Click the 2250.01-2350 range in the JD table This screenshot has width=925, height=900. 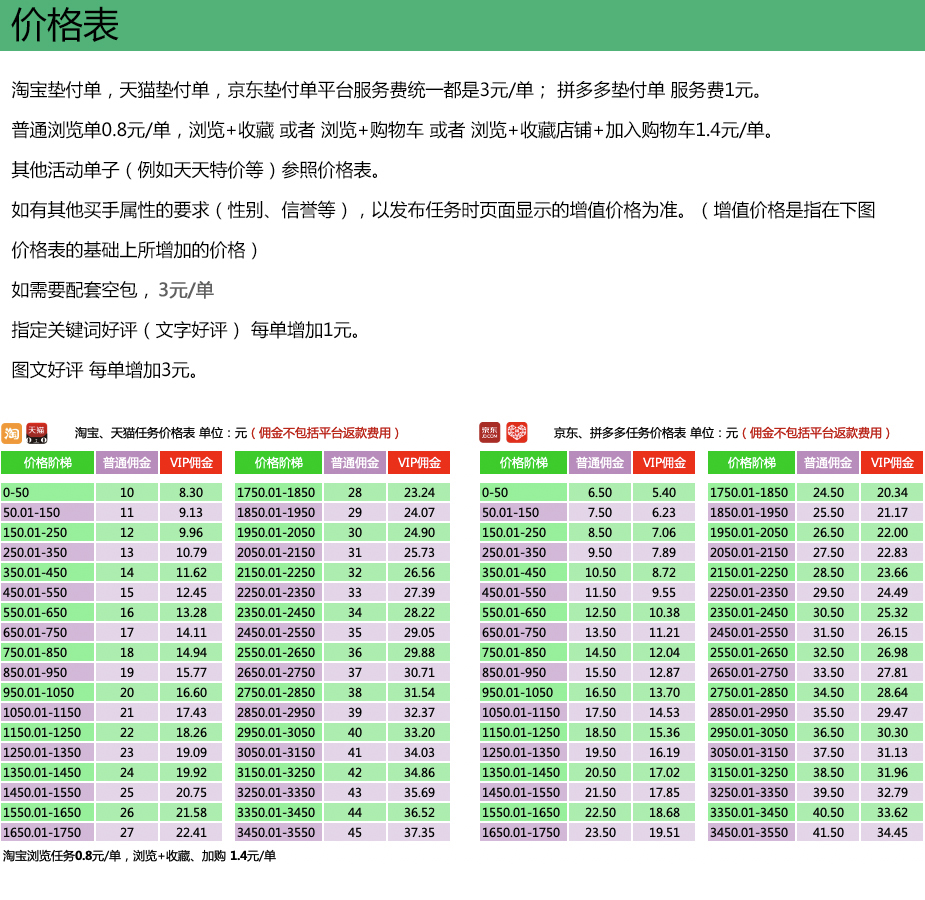[752, 593]
